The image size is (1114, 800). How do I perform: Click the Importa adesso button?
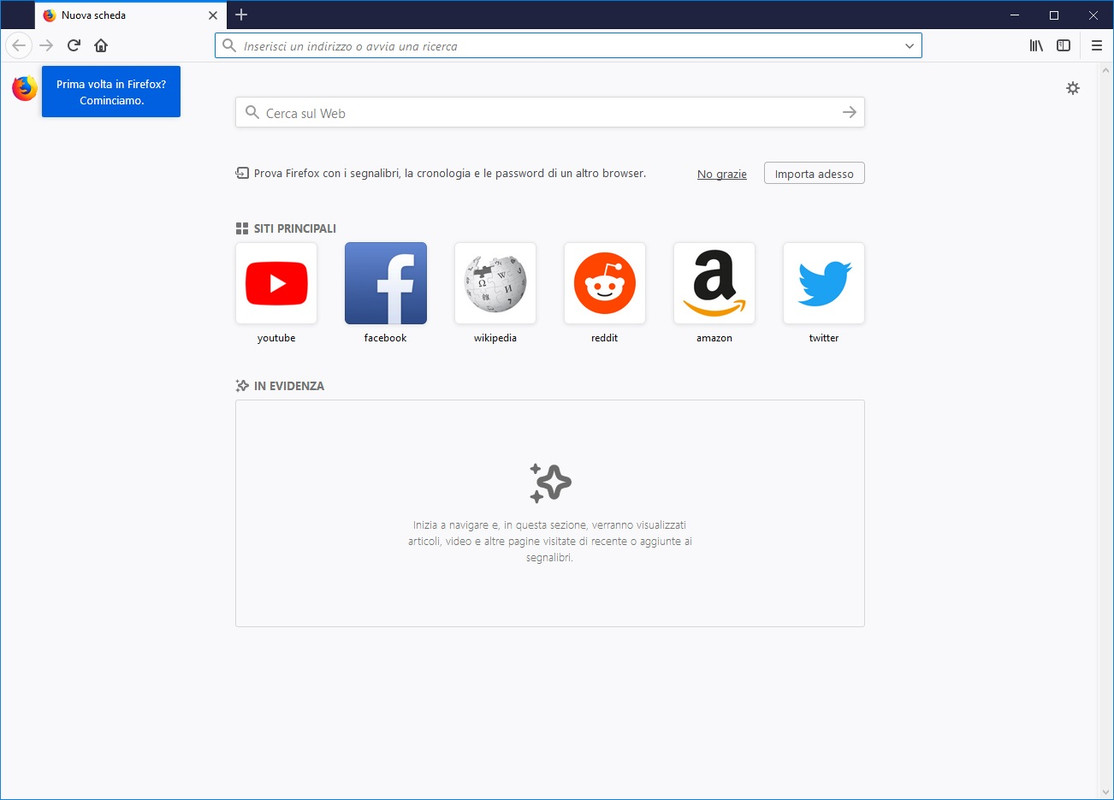[814, 173]
